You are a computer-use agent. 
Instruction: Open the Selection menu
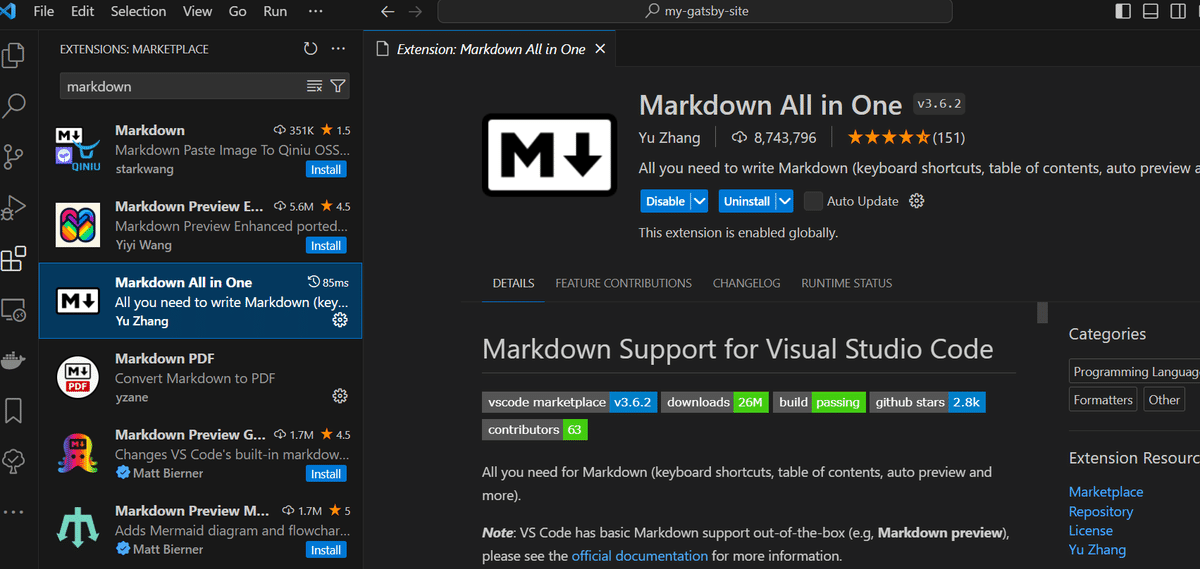click(138, 12)
